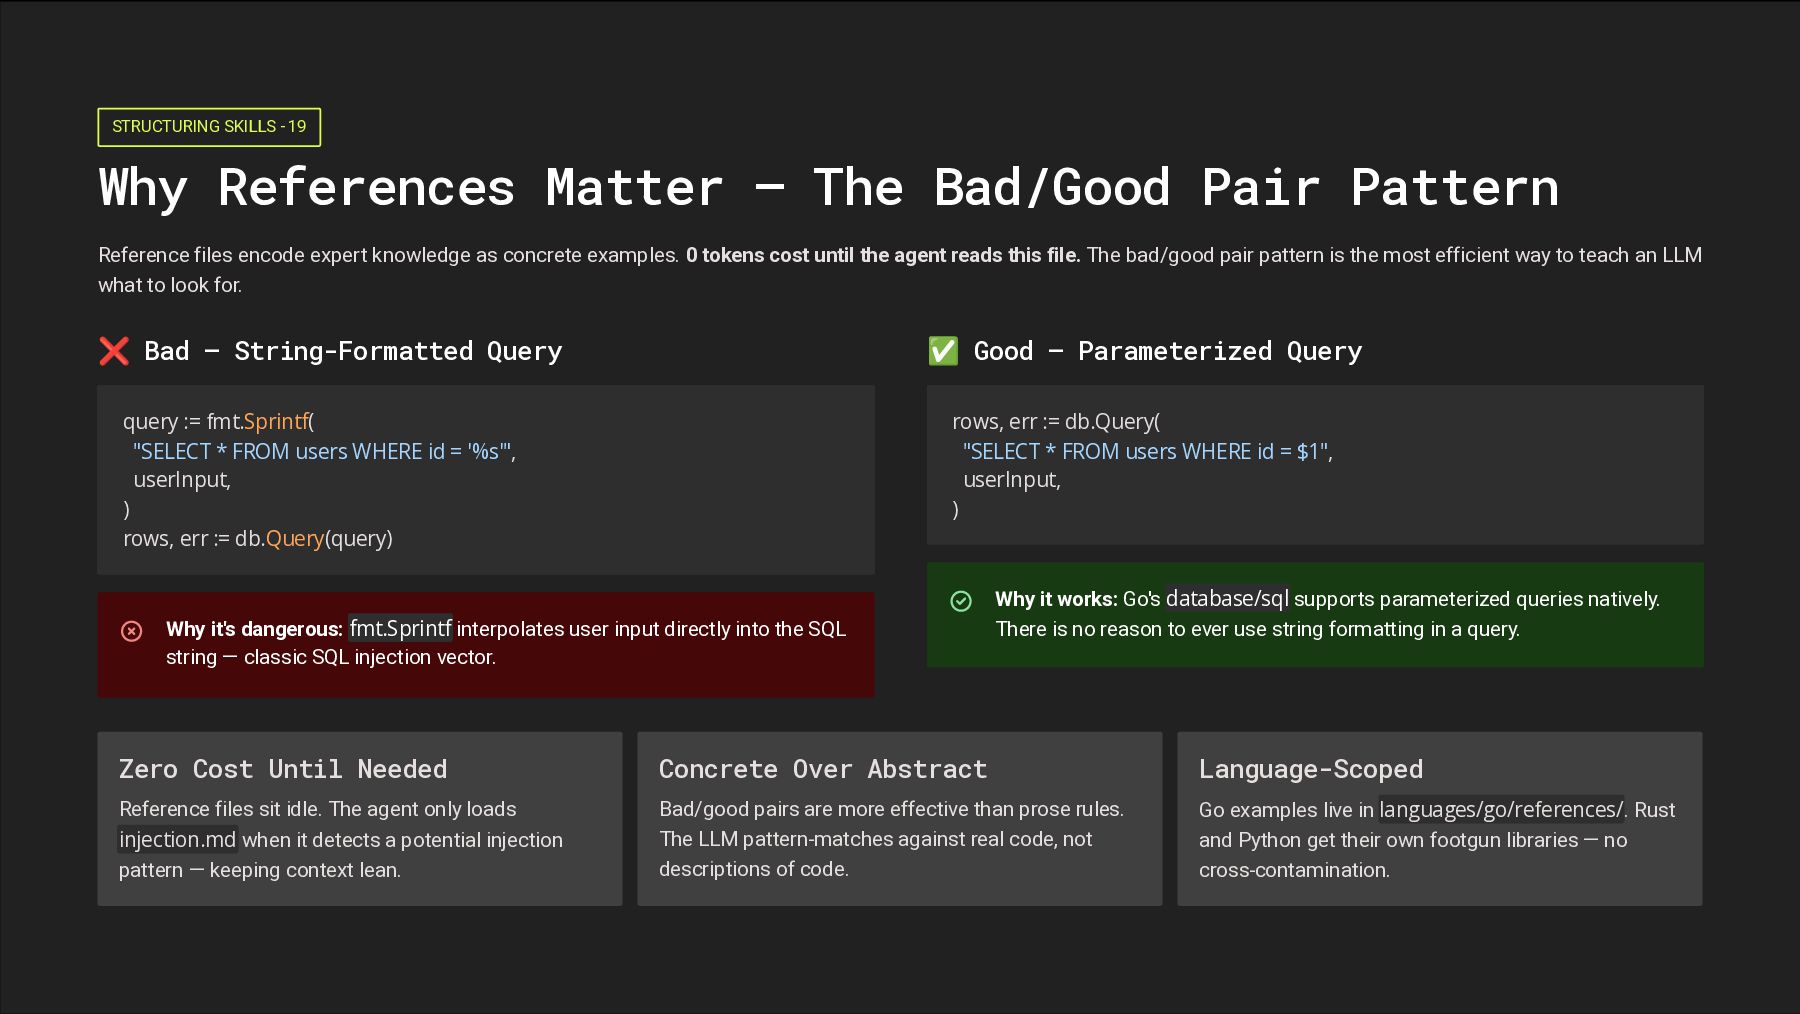
Task: Click the green check mark icon beside Good heading
Action: 942,351
